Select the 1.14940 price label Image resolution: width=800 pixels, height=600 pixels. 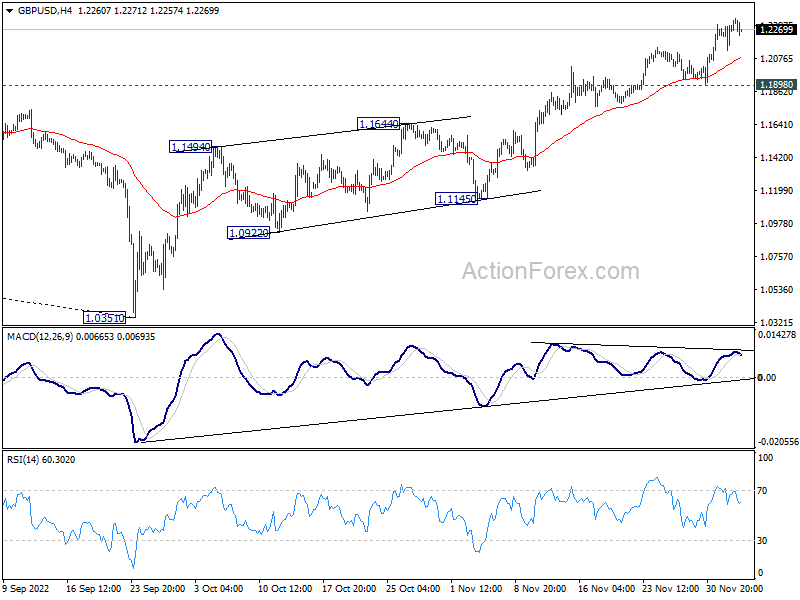190,147
